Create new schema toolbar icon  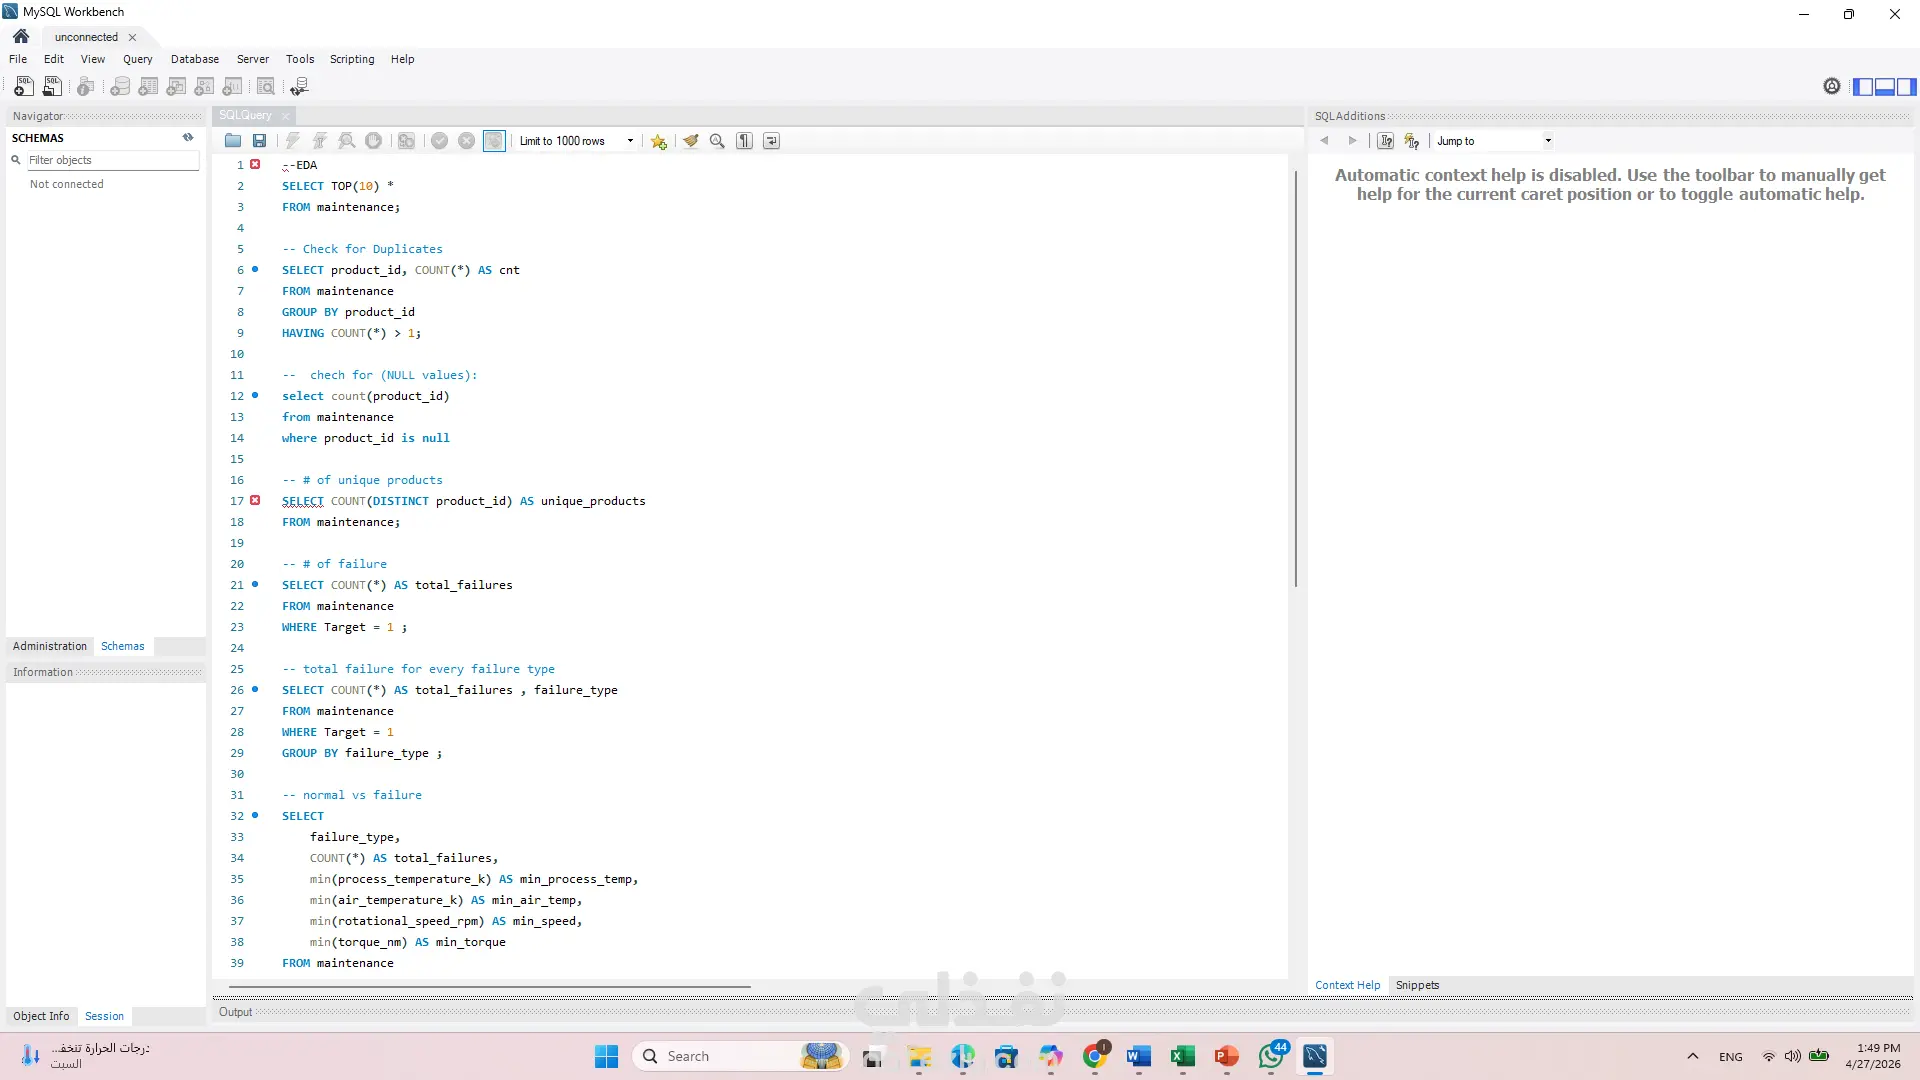click(120, 87)
